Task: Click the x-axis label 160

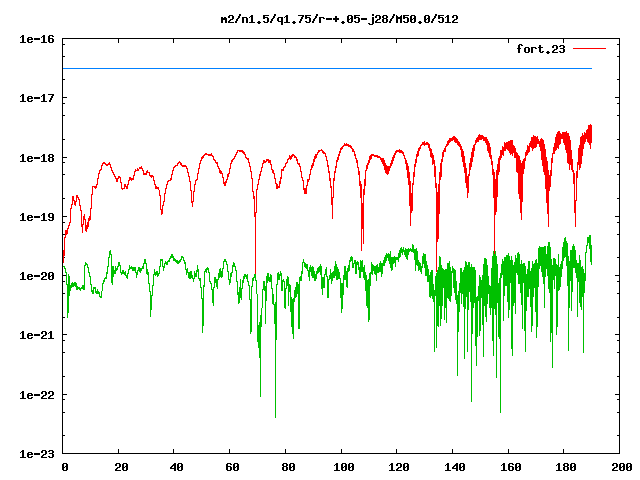Action: tap(511, 467)
